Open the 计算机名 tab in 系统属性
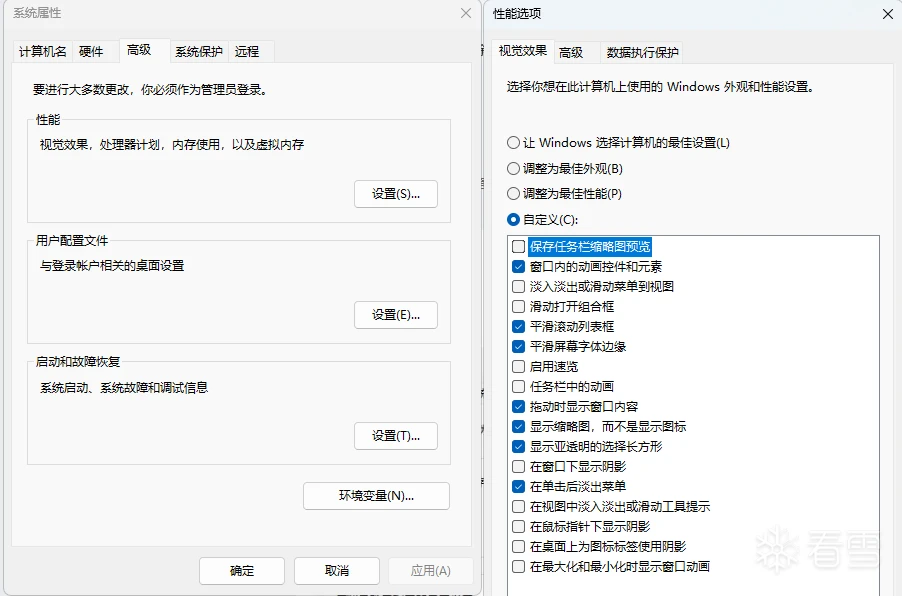This screenshot has width=902, height=596. (x=43, y=52)
